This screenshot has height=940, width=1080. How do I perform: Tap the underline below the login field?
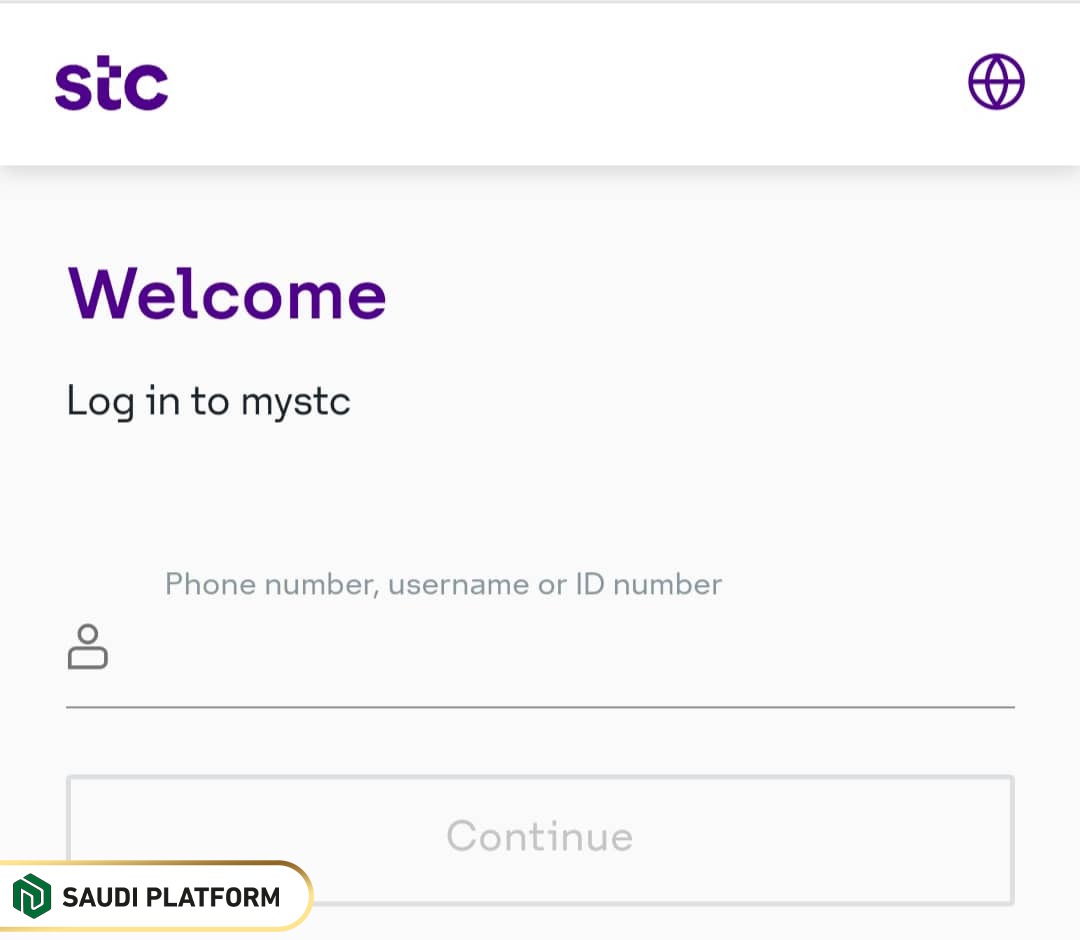click(x=540, y=709)
